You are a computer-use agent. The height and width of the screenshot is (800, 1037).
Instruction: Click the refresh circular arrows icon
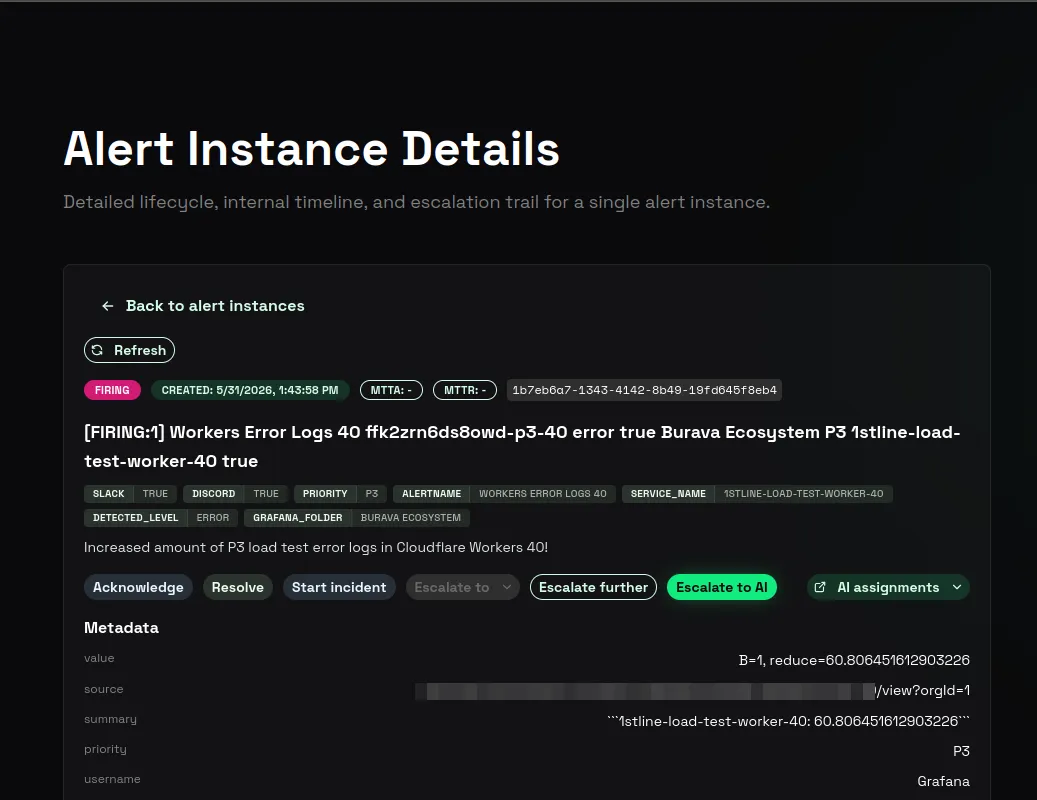point(97,350)
